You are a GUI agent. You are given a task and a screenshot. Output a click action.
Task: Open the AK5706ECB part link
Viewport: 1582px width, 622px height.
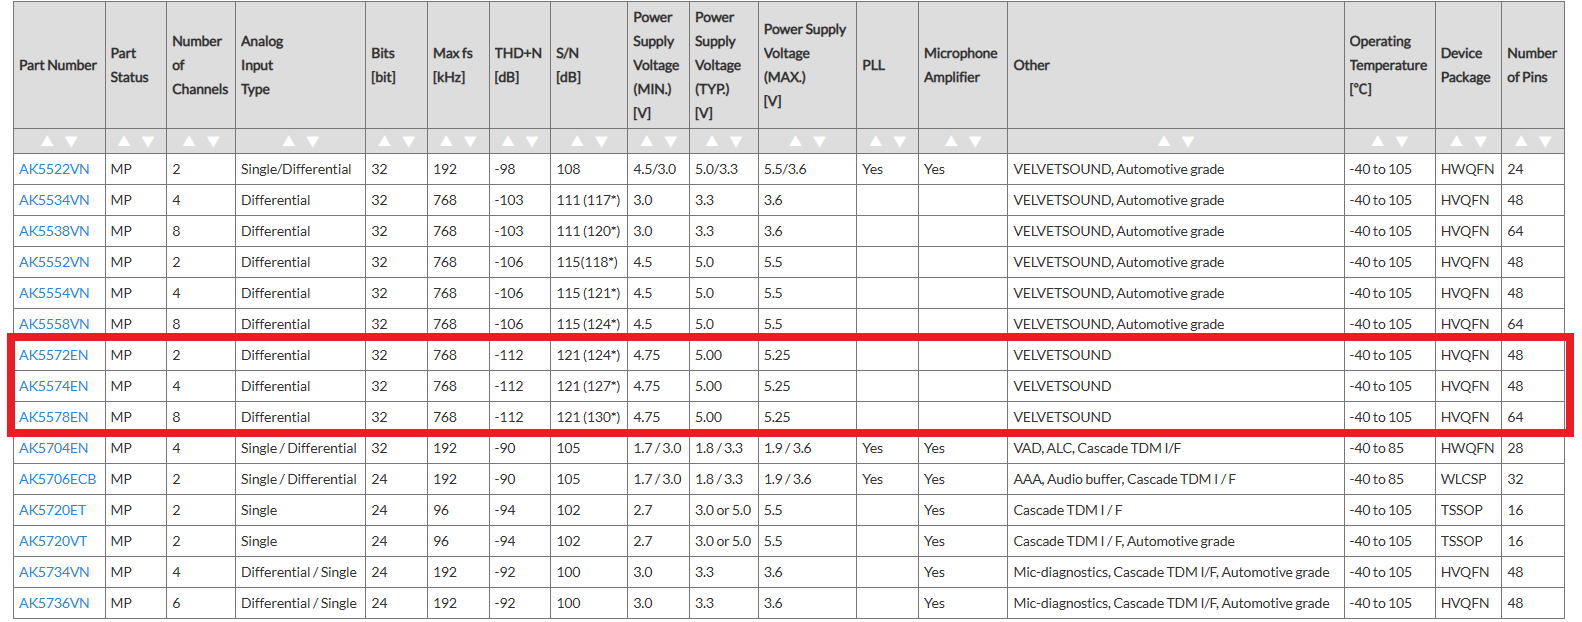[58, 479]
